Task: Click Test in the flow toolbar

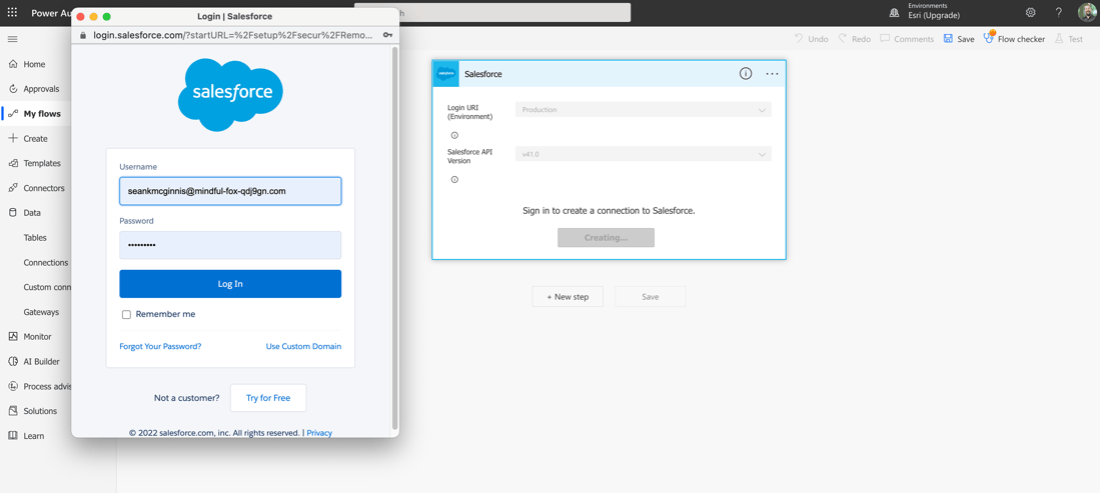Action: pyautogui.click(x=1069, y=39)
